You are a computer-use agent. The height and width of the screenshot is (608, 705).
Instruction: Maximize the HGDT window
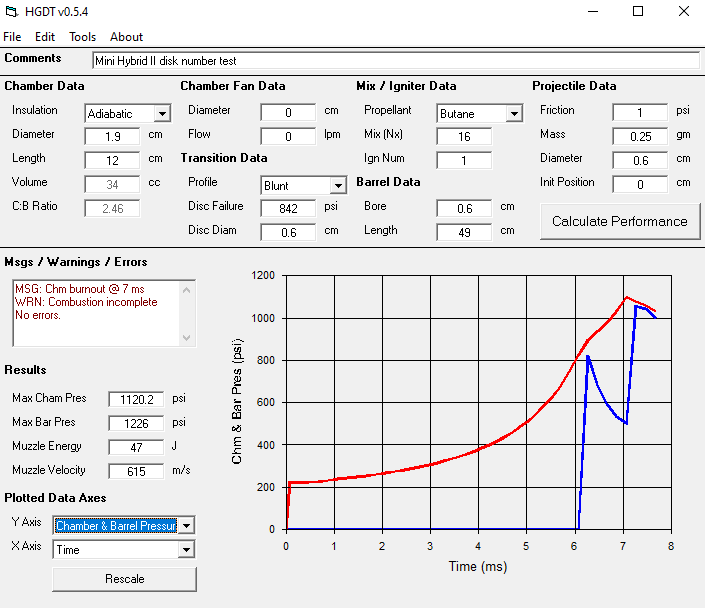[x=638, y=12]
